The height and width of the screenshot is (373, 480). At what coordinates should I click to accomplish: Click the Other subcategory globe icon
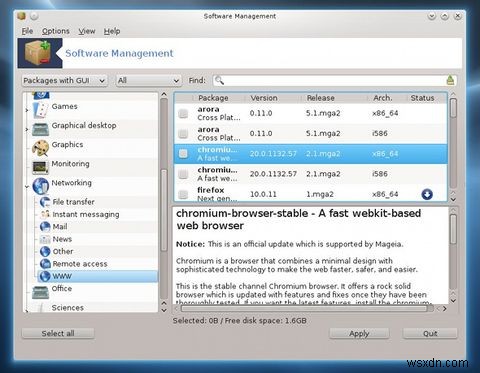coord(45,251)
